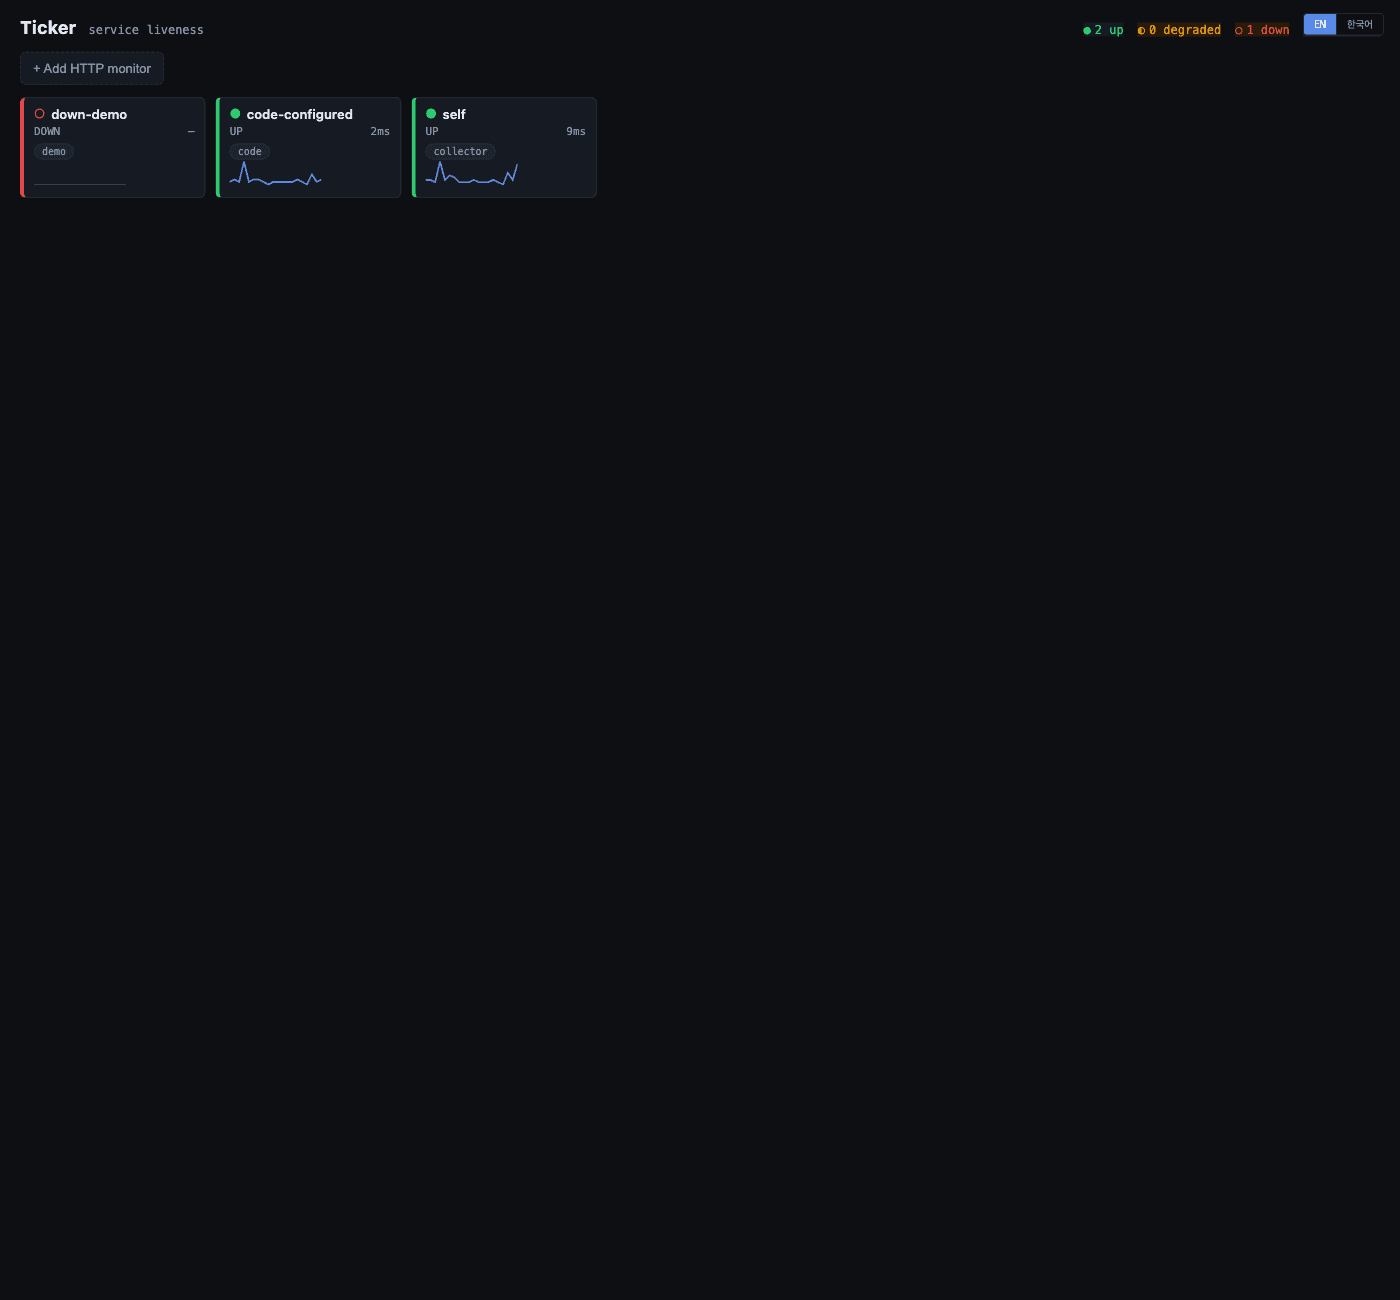Click the '0 degraded' status counter

[1179, 30]
